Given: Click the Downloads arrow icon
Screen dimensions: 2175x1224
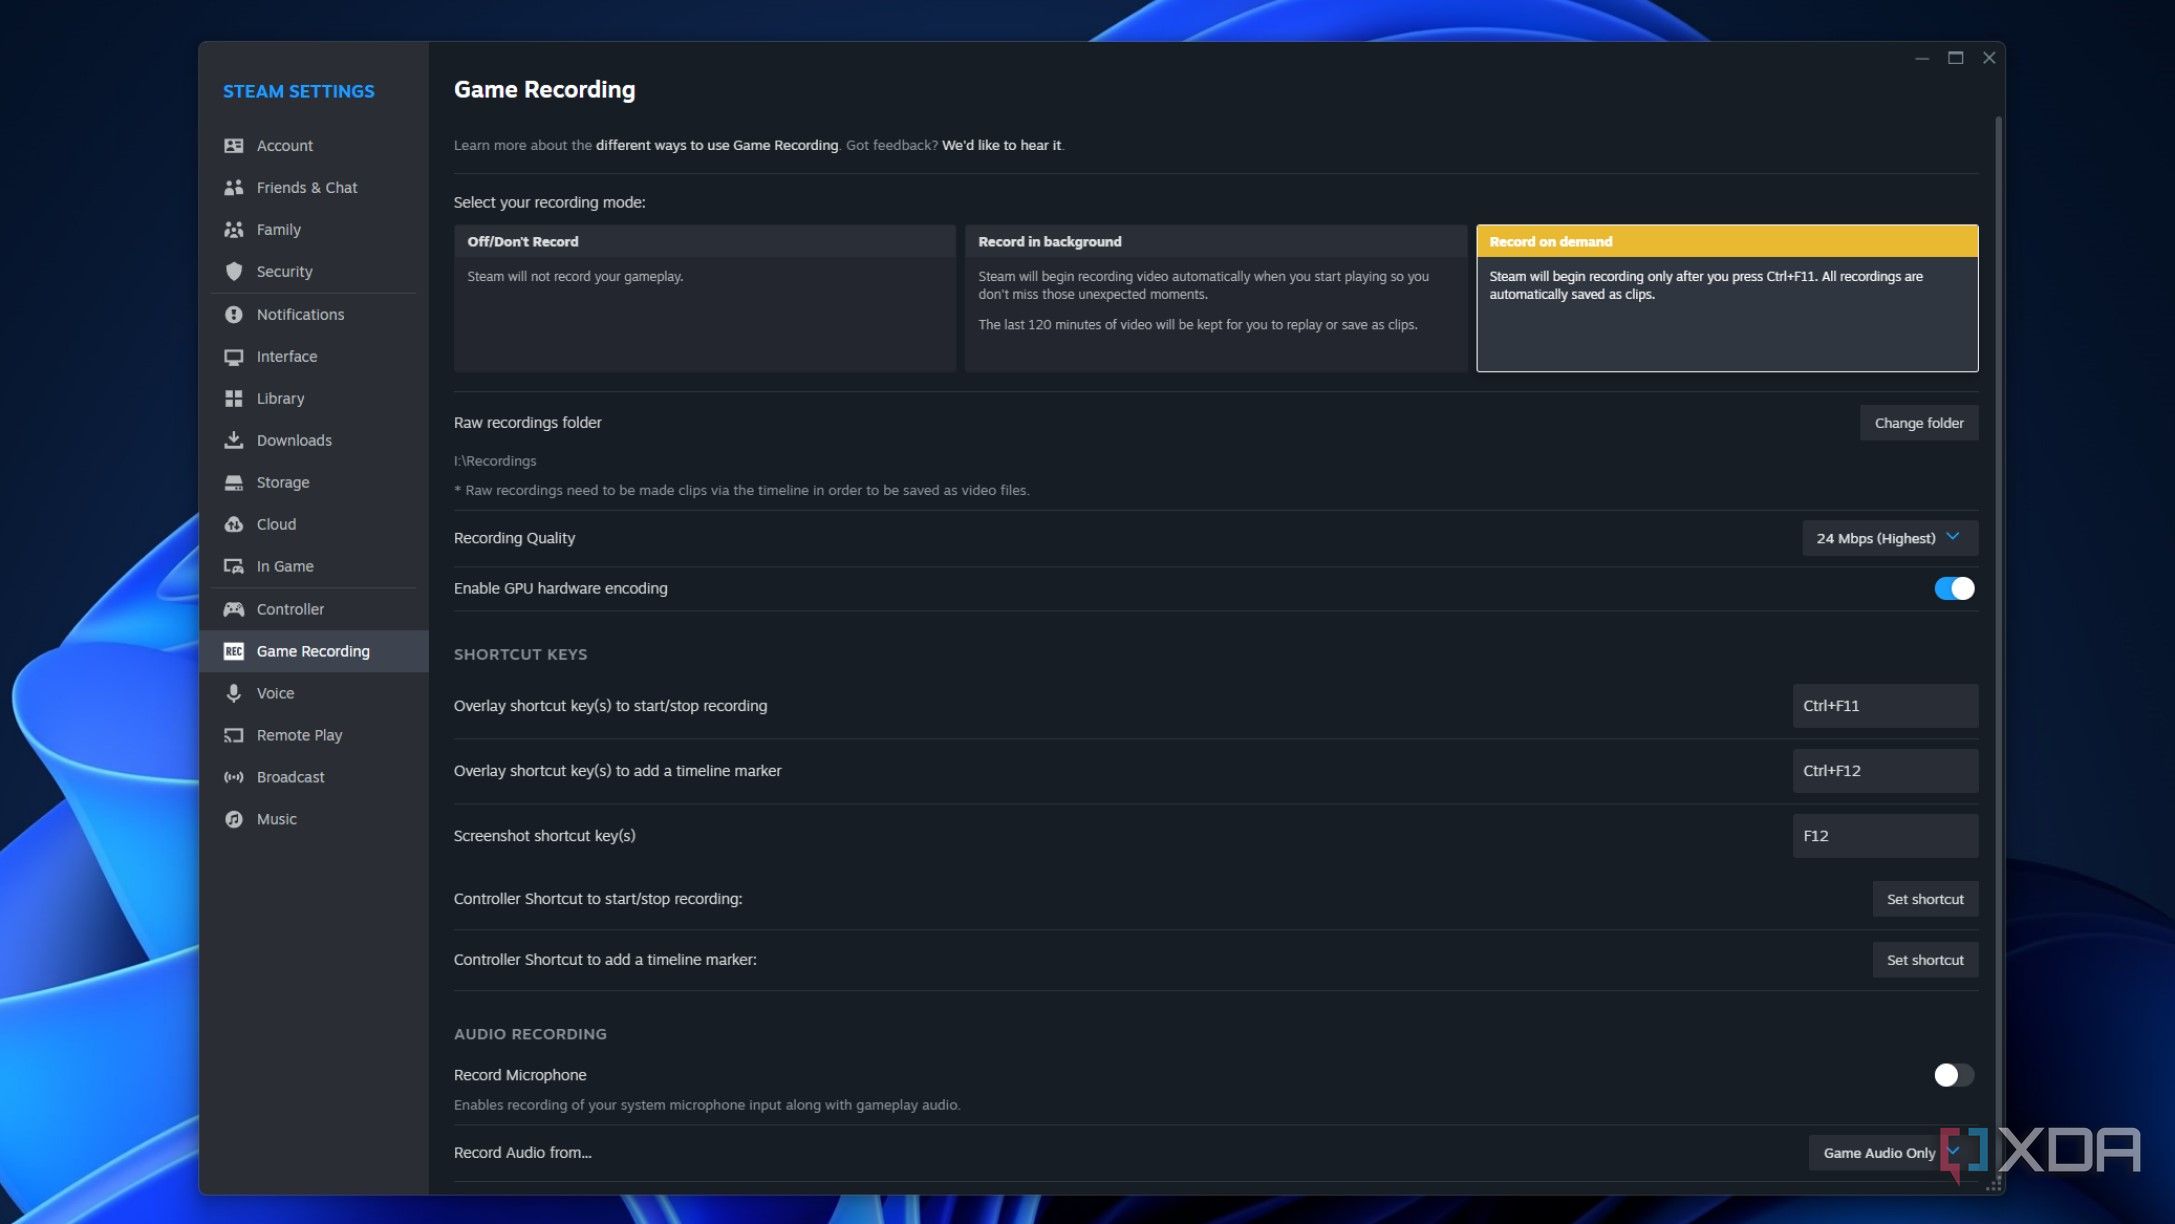Looking at the screenshot, I should [233, 441].
